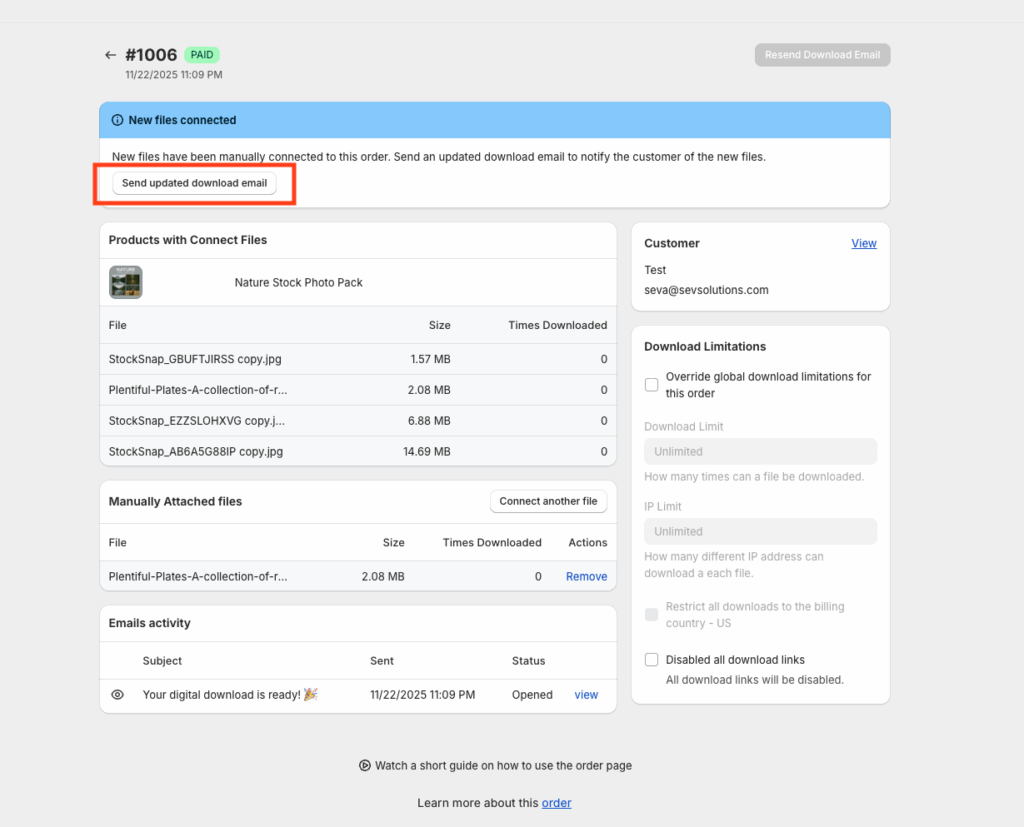
Task: Click Resend Download Email button
Action: 822,55
